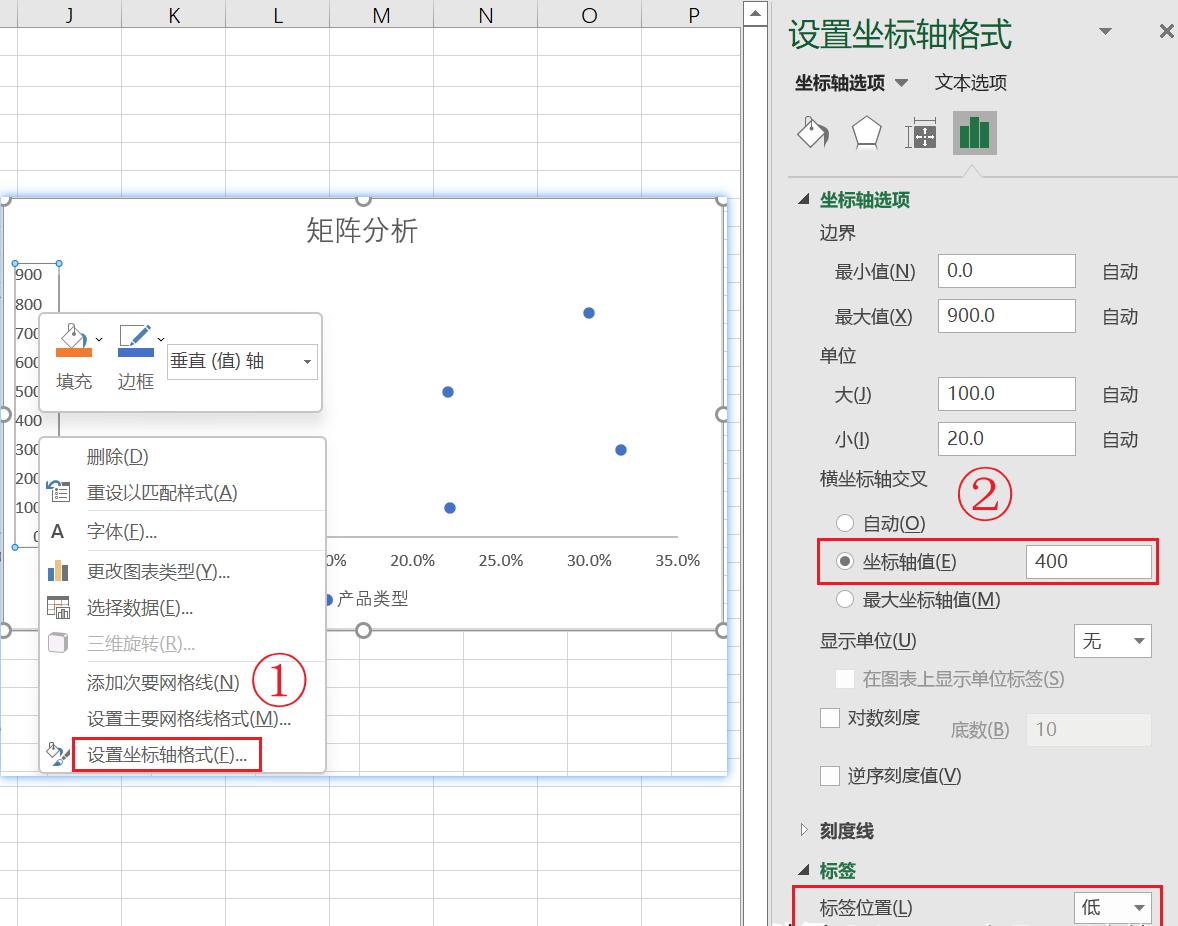Open the 边框 color dropdown arrow
Screen dimensions: 1178x926
(161, 339)
